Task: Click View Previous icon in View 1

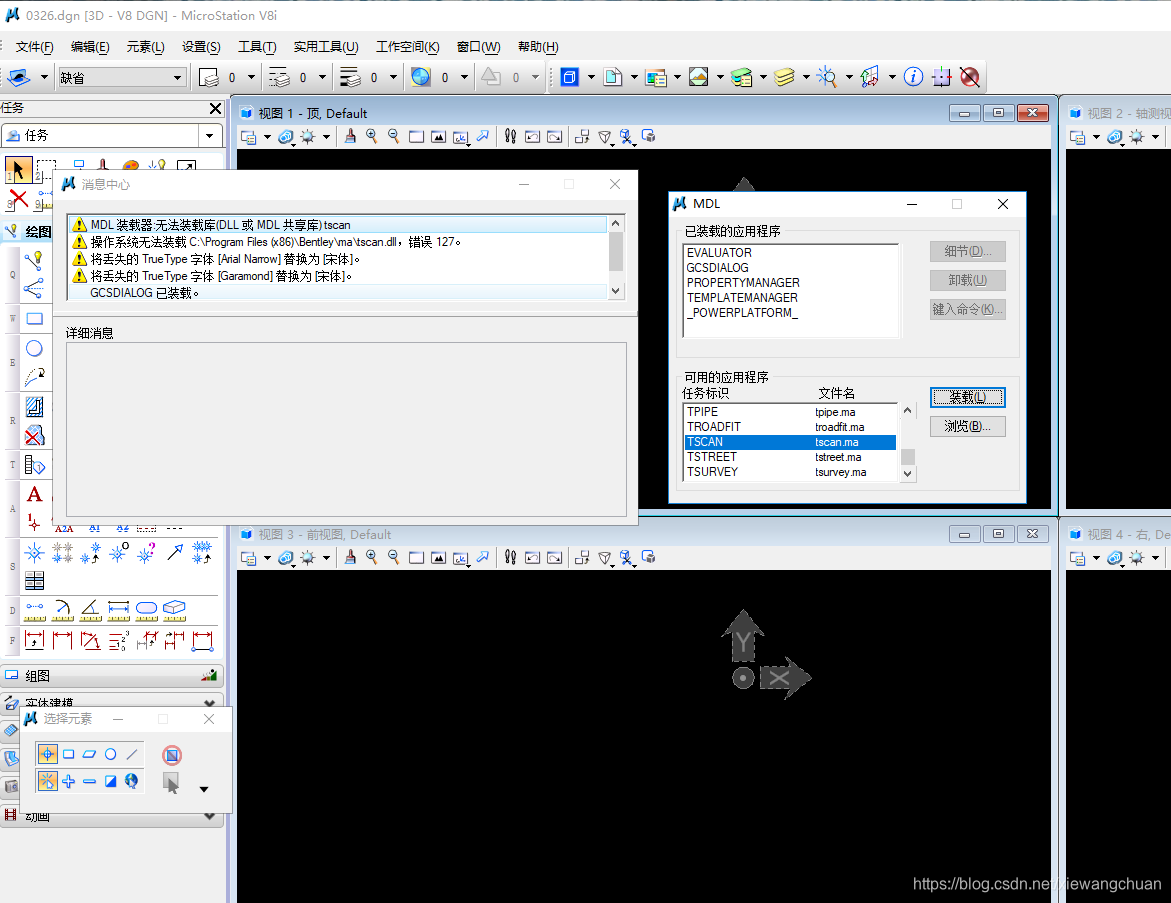Action: 532,137
